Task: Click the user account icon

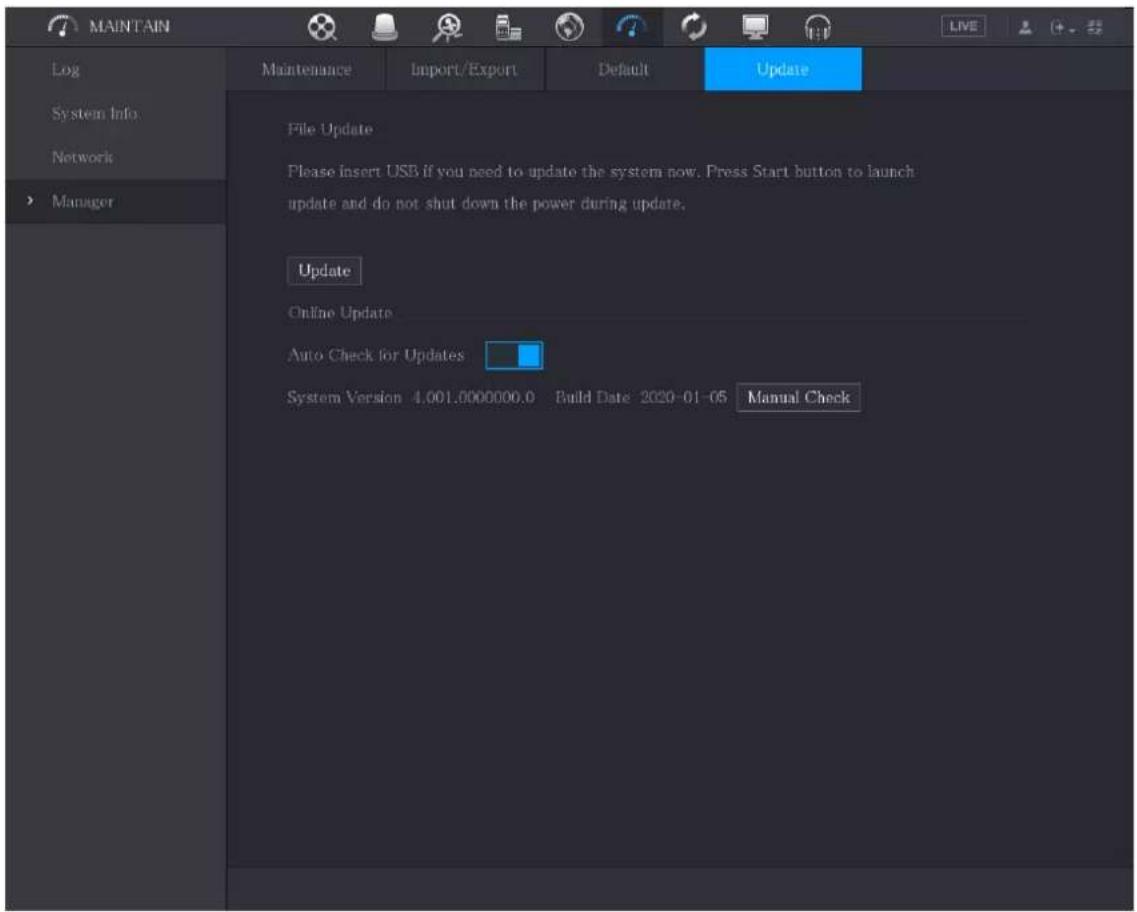Action: pyautogui.click(x=1025, y=28)
